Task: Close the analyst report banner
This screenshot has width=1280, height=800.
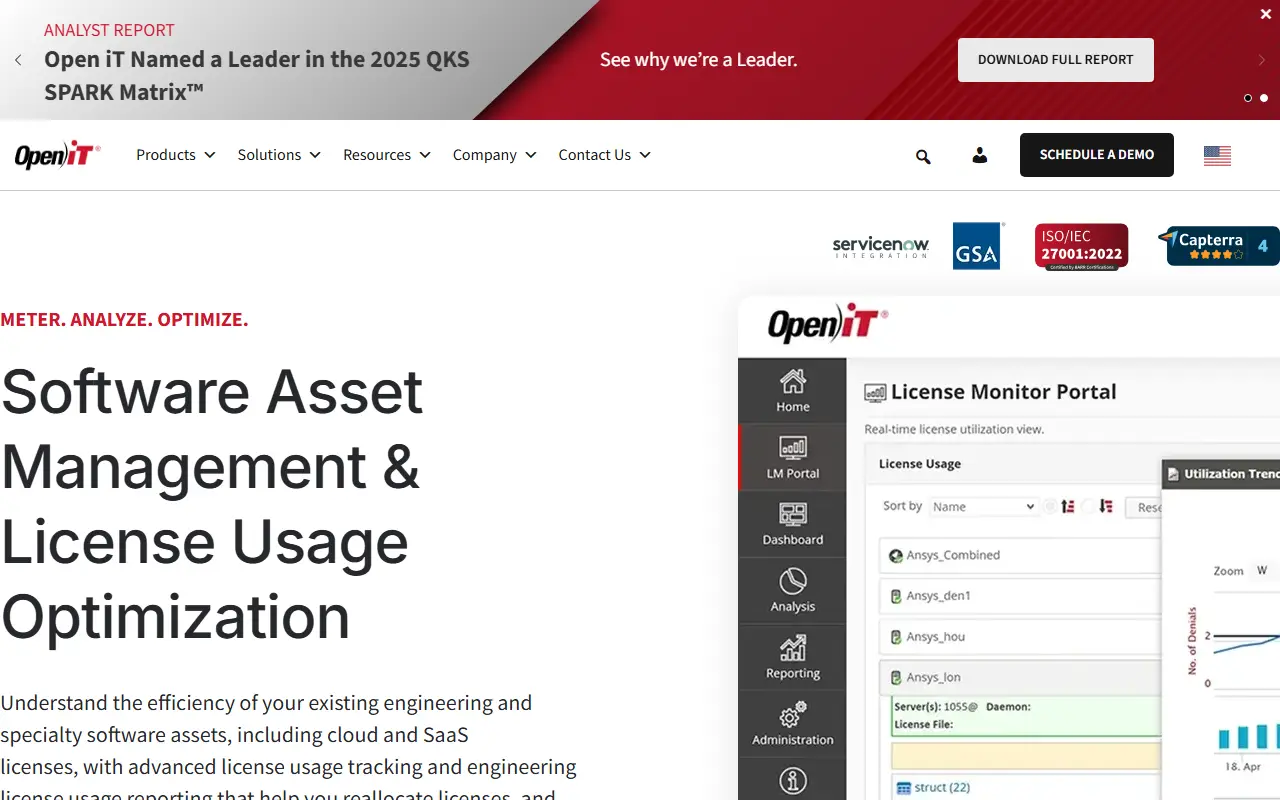Action: [1265, 14]
